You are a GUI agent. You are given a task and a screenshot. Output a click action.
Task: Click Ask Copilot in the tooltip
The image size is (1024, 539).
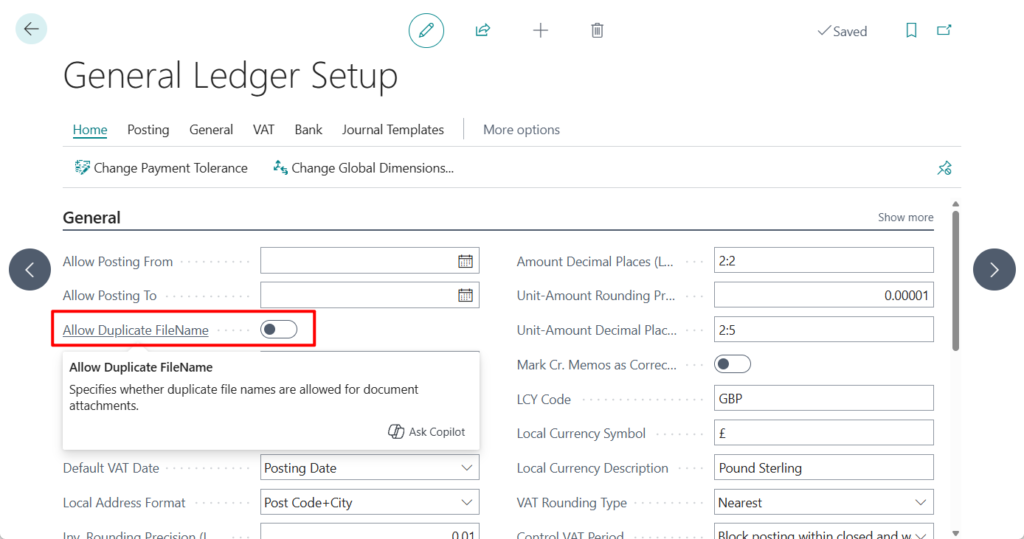(x=427, y=432)
